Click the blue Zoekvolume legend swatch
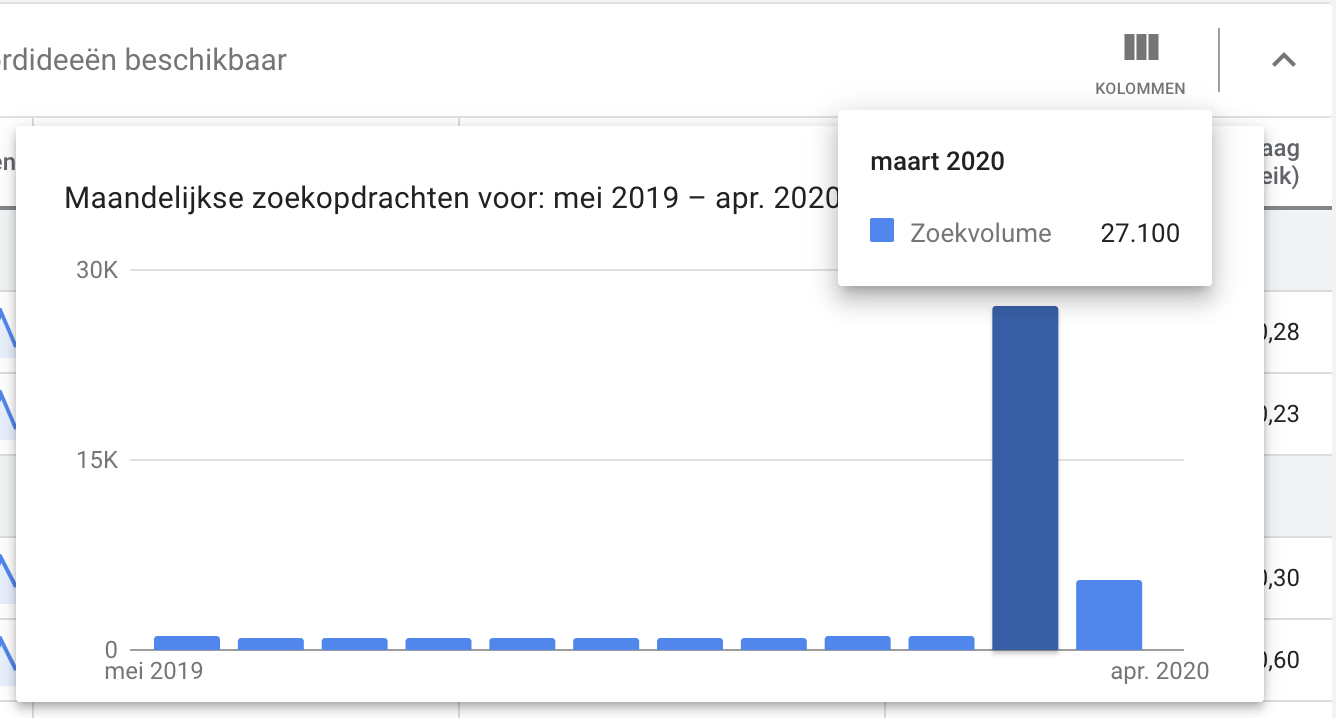The width and height of the screenshot is (1336, 718). (882, 232)
